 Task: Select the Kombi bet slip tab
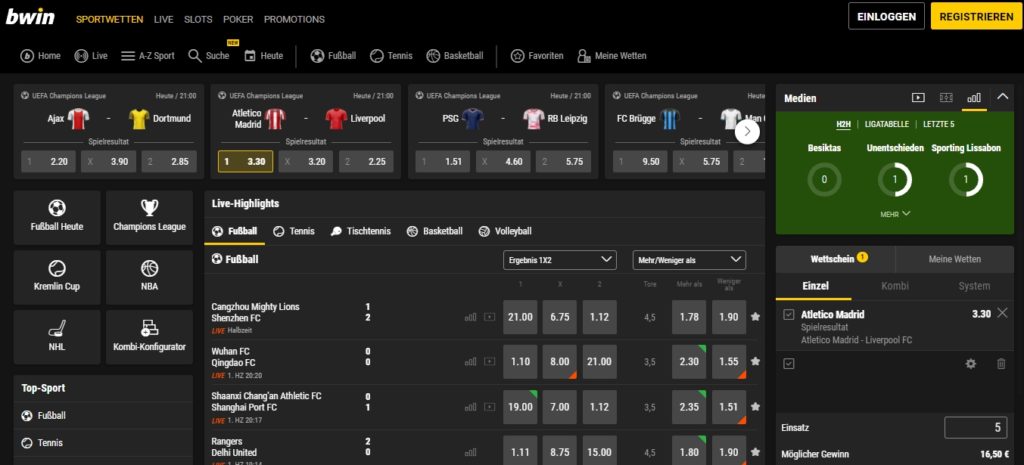tap(894, 286)
